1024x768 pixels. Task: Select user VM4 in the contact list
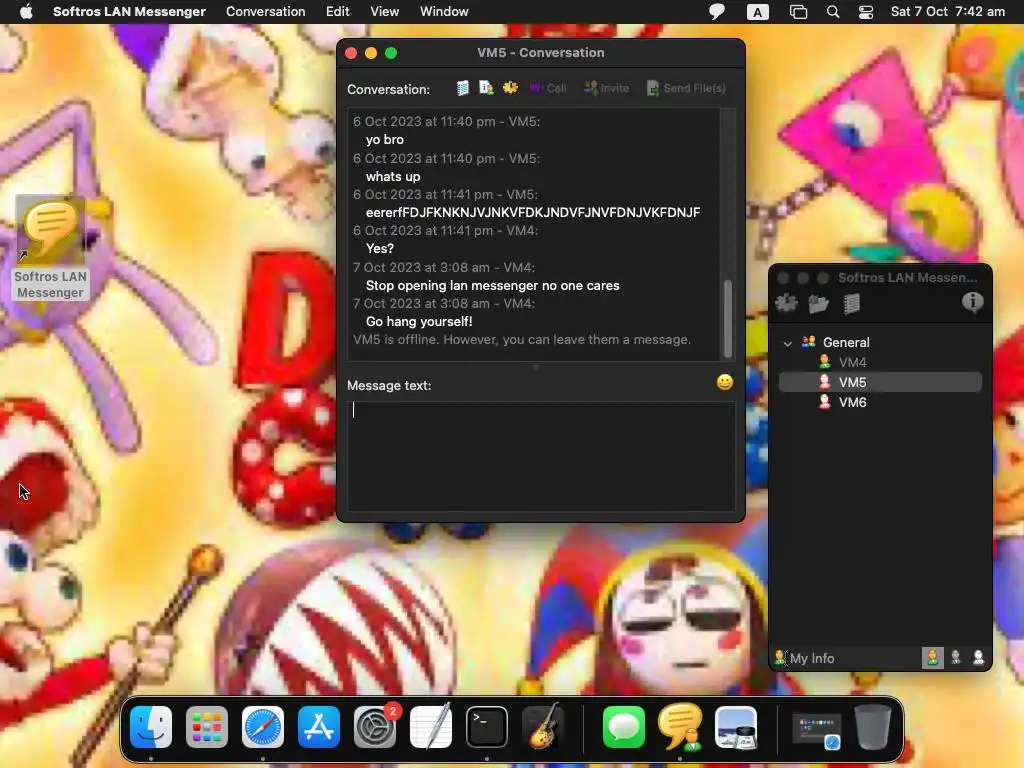coord(880,362)
